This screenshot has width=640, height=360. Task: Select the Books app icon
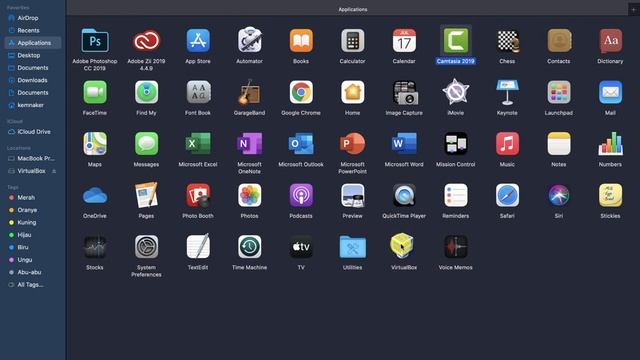[301, 40]
